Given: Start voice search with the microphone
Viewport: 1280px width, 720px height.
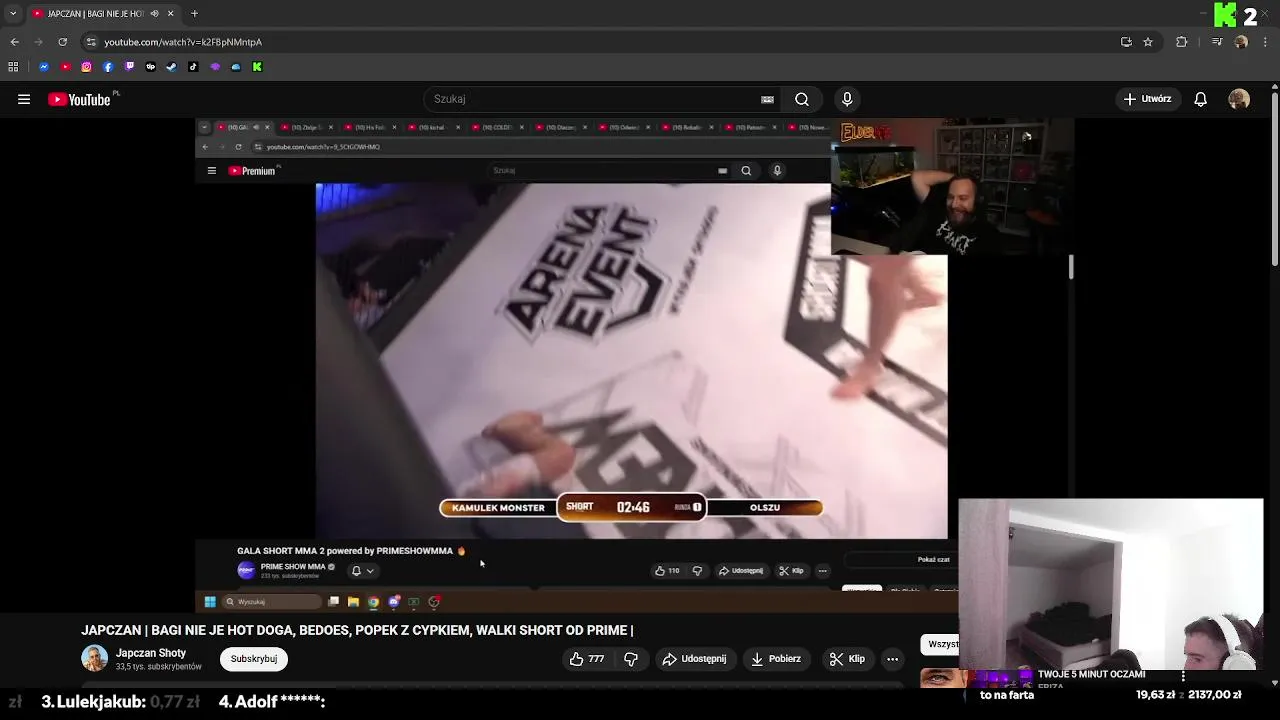Looking at the screenshot, I should point(847,99).
